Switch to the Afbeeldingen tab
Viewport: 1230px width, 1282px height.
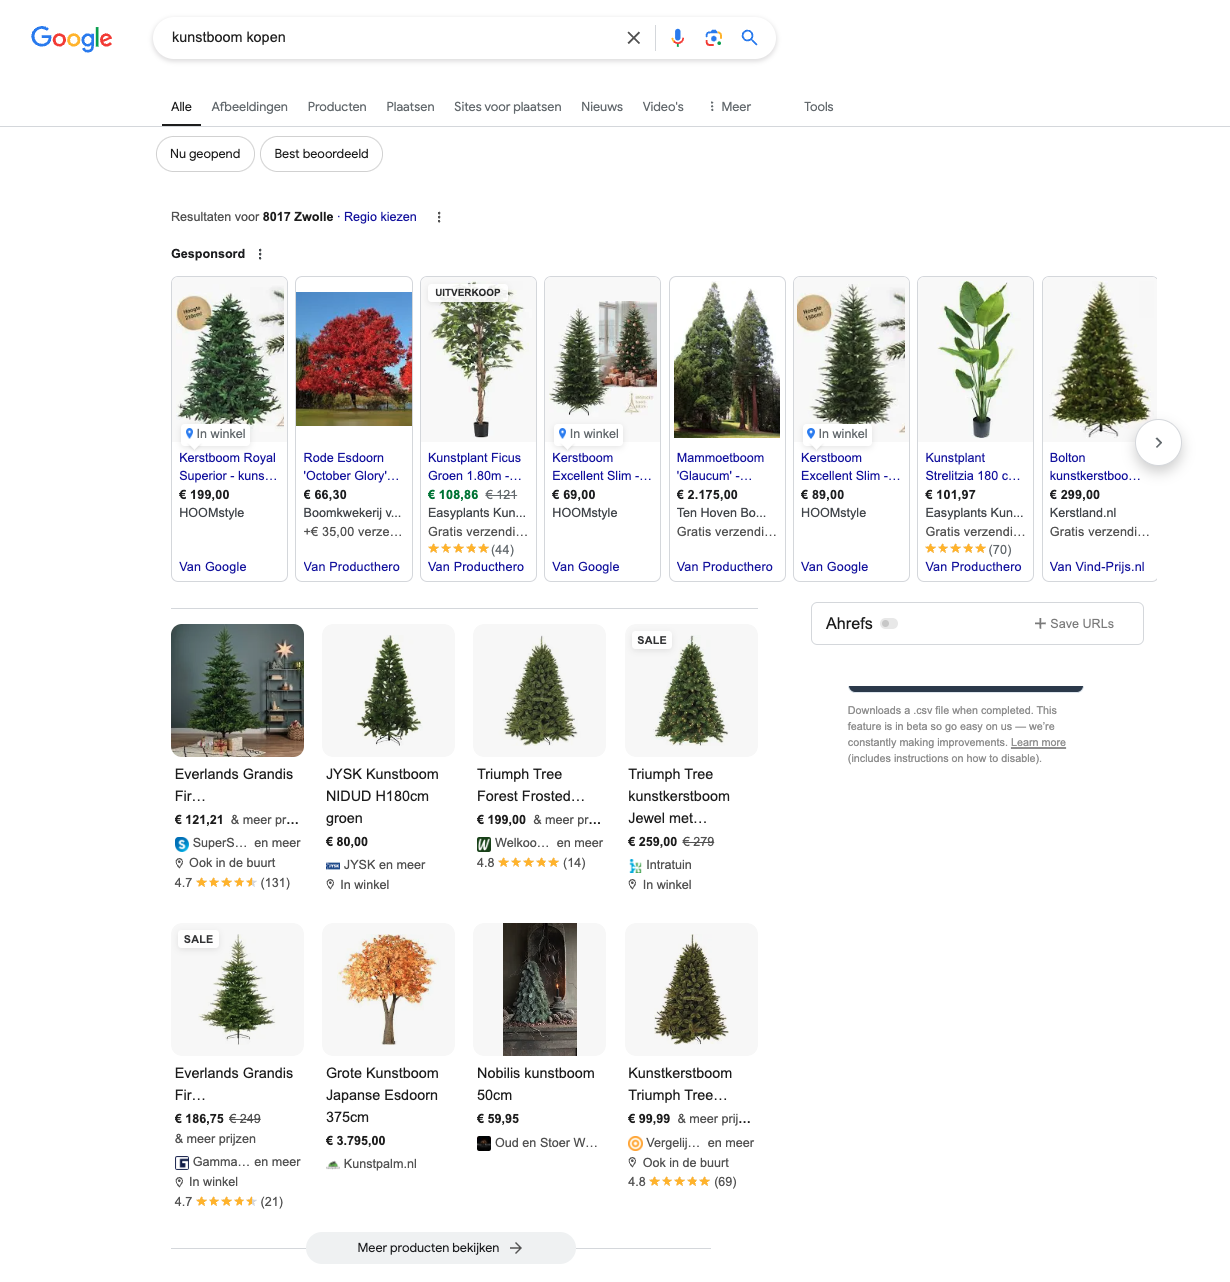[x=249, y=107]
